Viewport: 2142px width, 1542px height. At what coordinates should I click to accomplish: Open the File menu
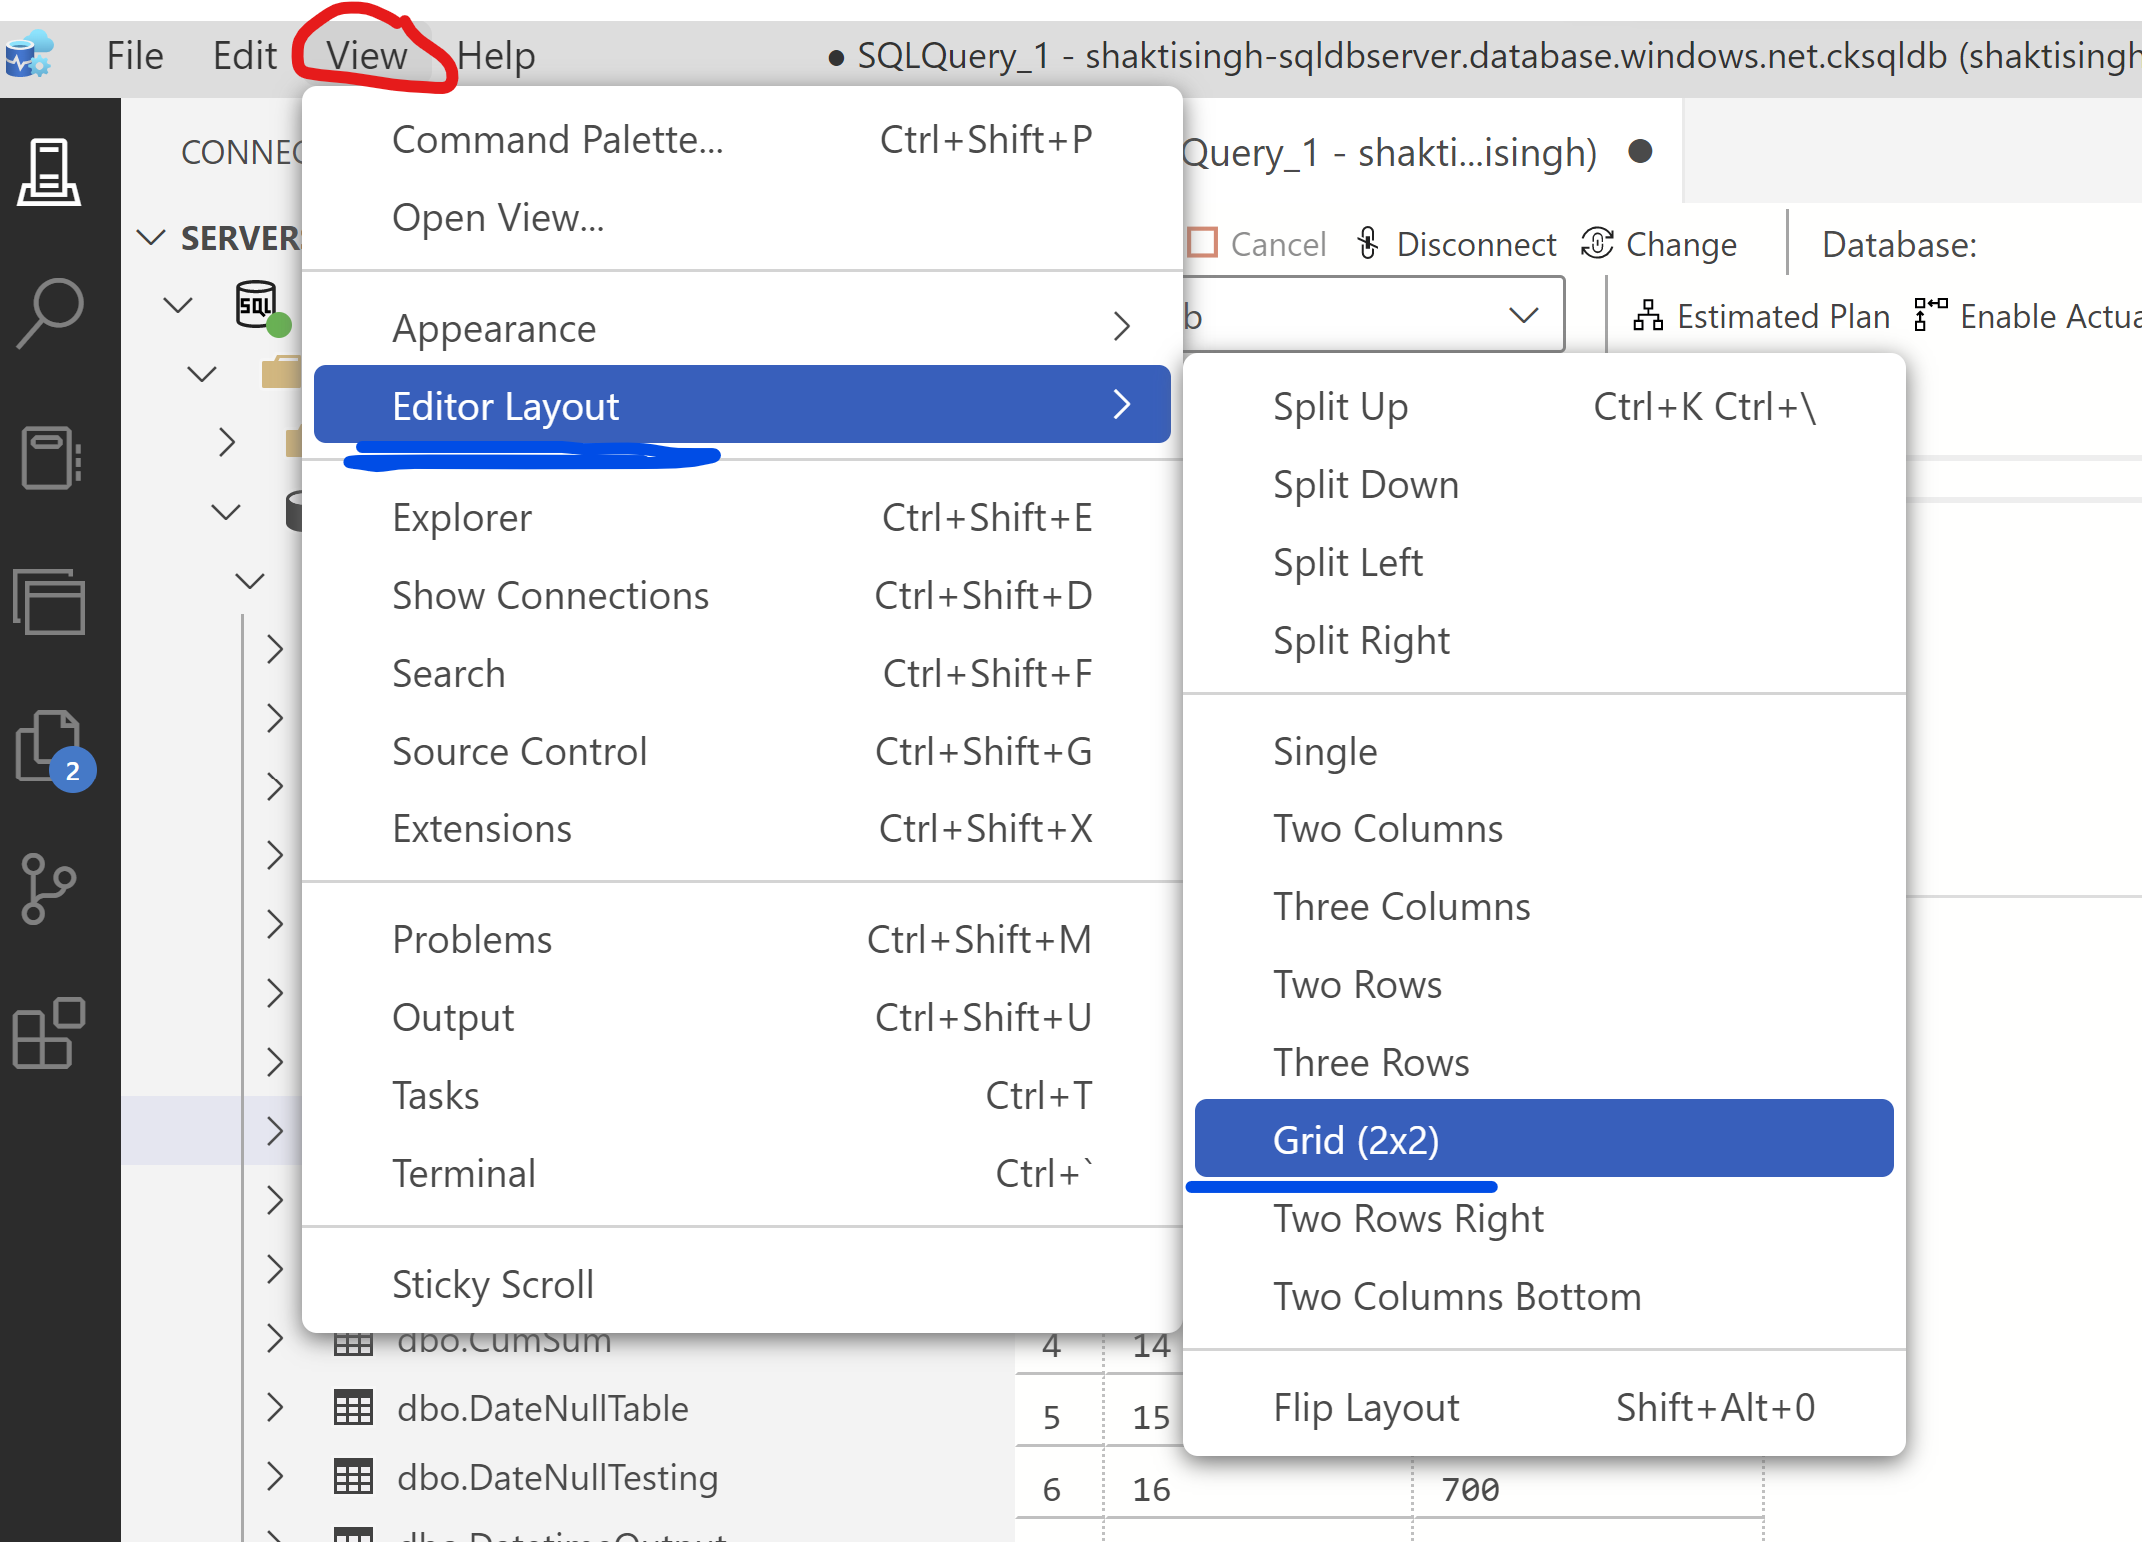135,55
